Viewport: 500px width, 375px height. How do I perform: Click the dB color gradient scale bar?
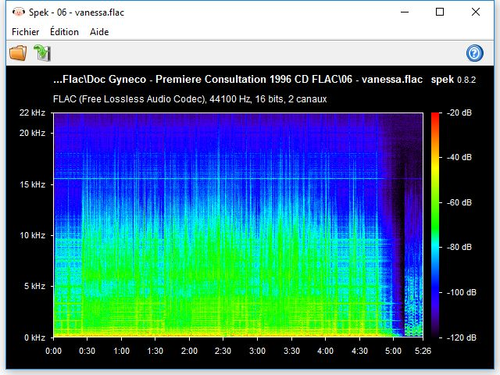435,225
